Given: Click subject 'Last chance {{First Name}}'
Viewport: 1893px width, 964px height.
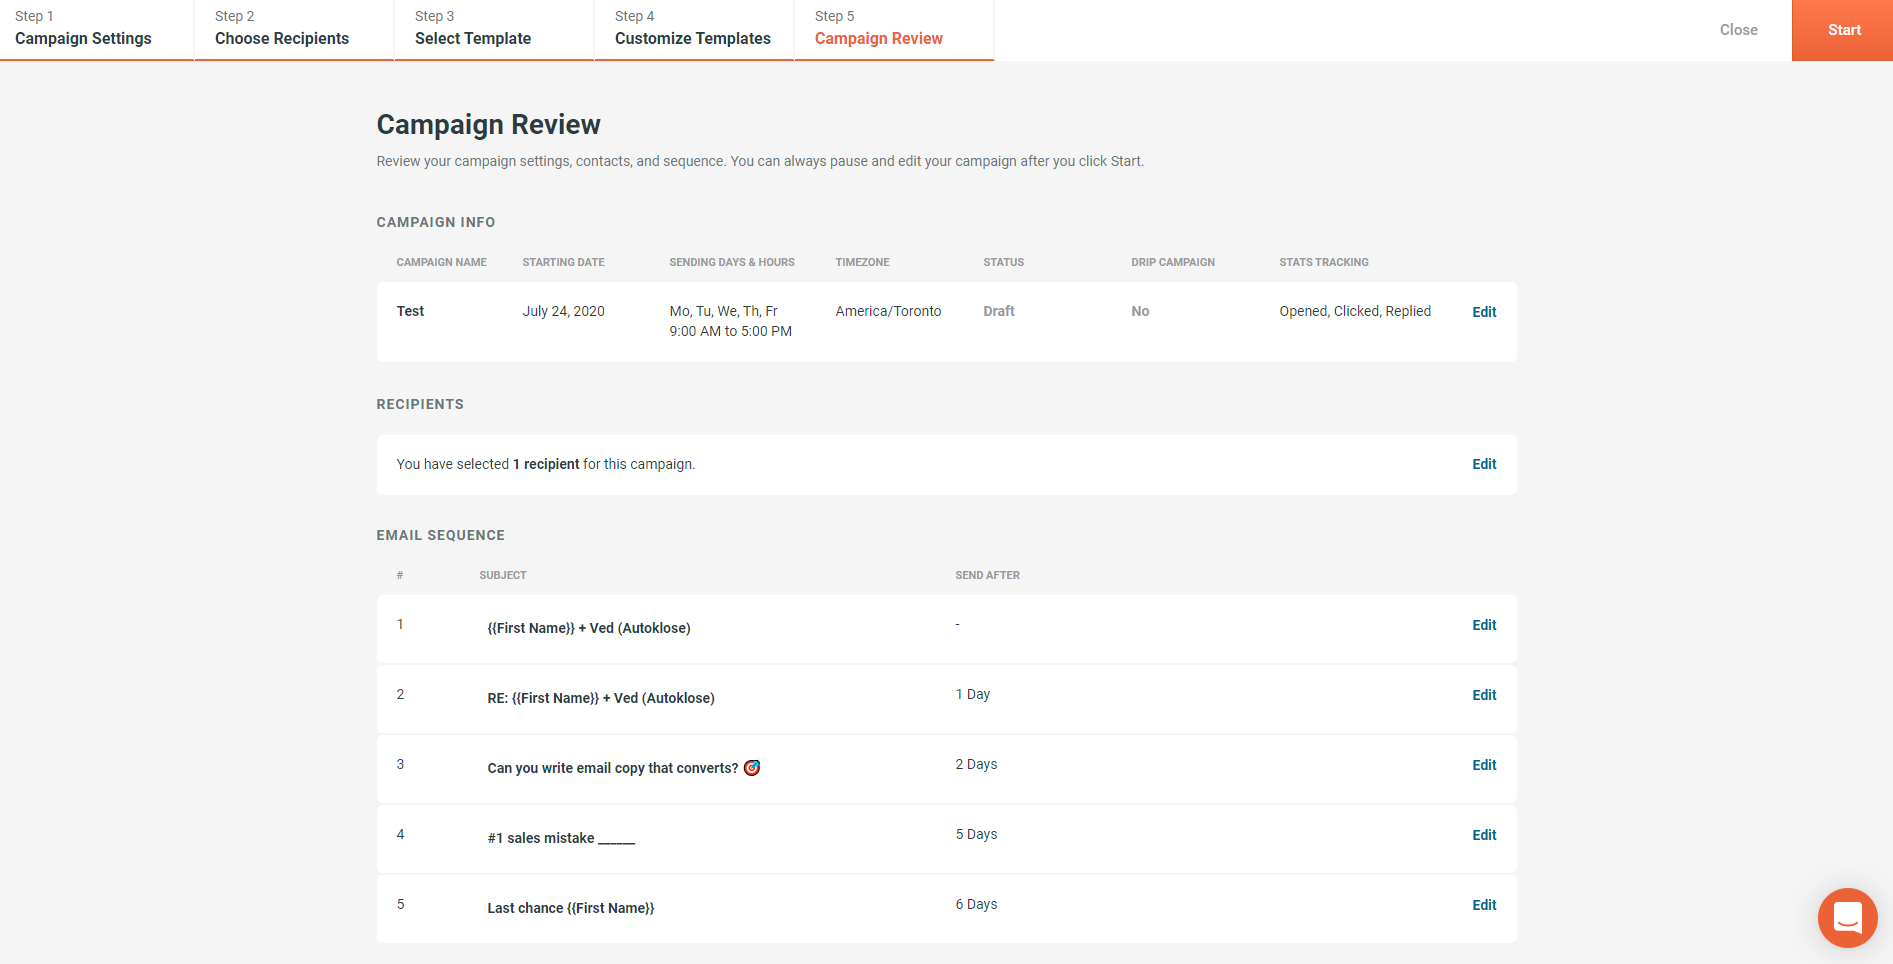Looking at the screenshot, I should [x=570, y=908].
